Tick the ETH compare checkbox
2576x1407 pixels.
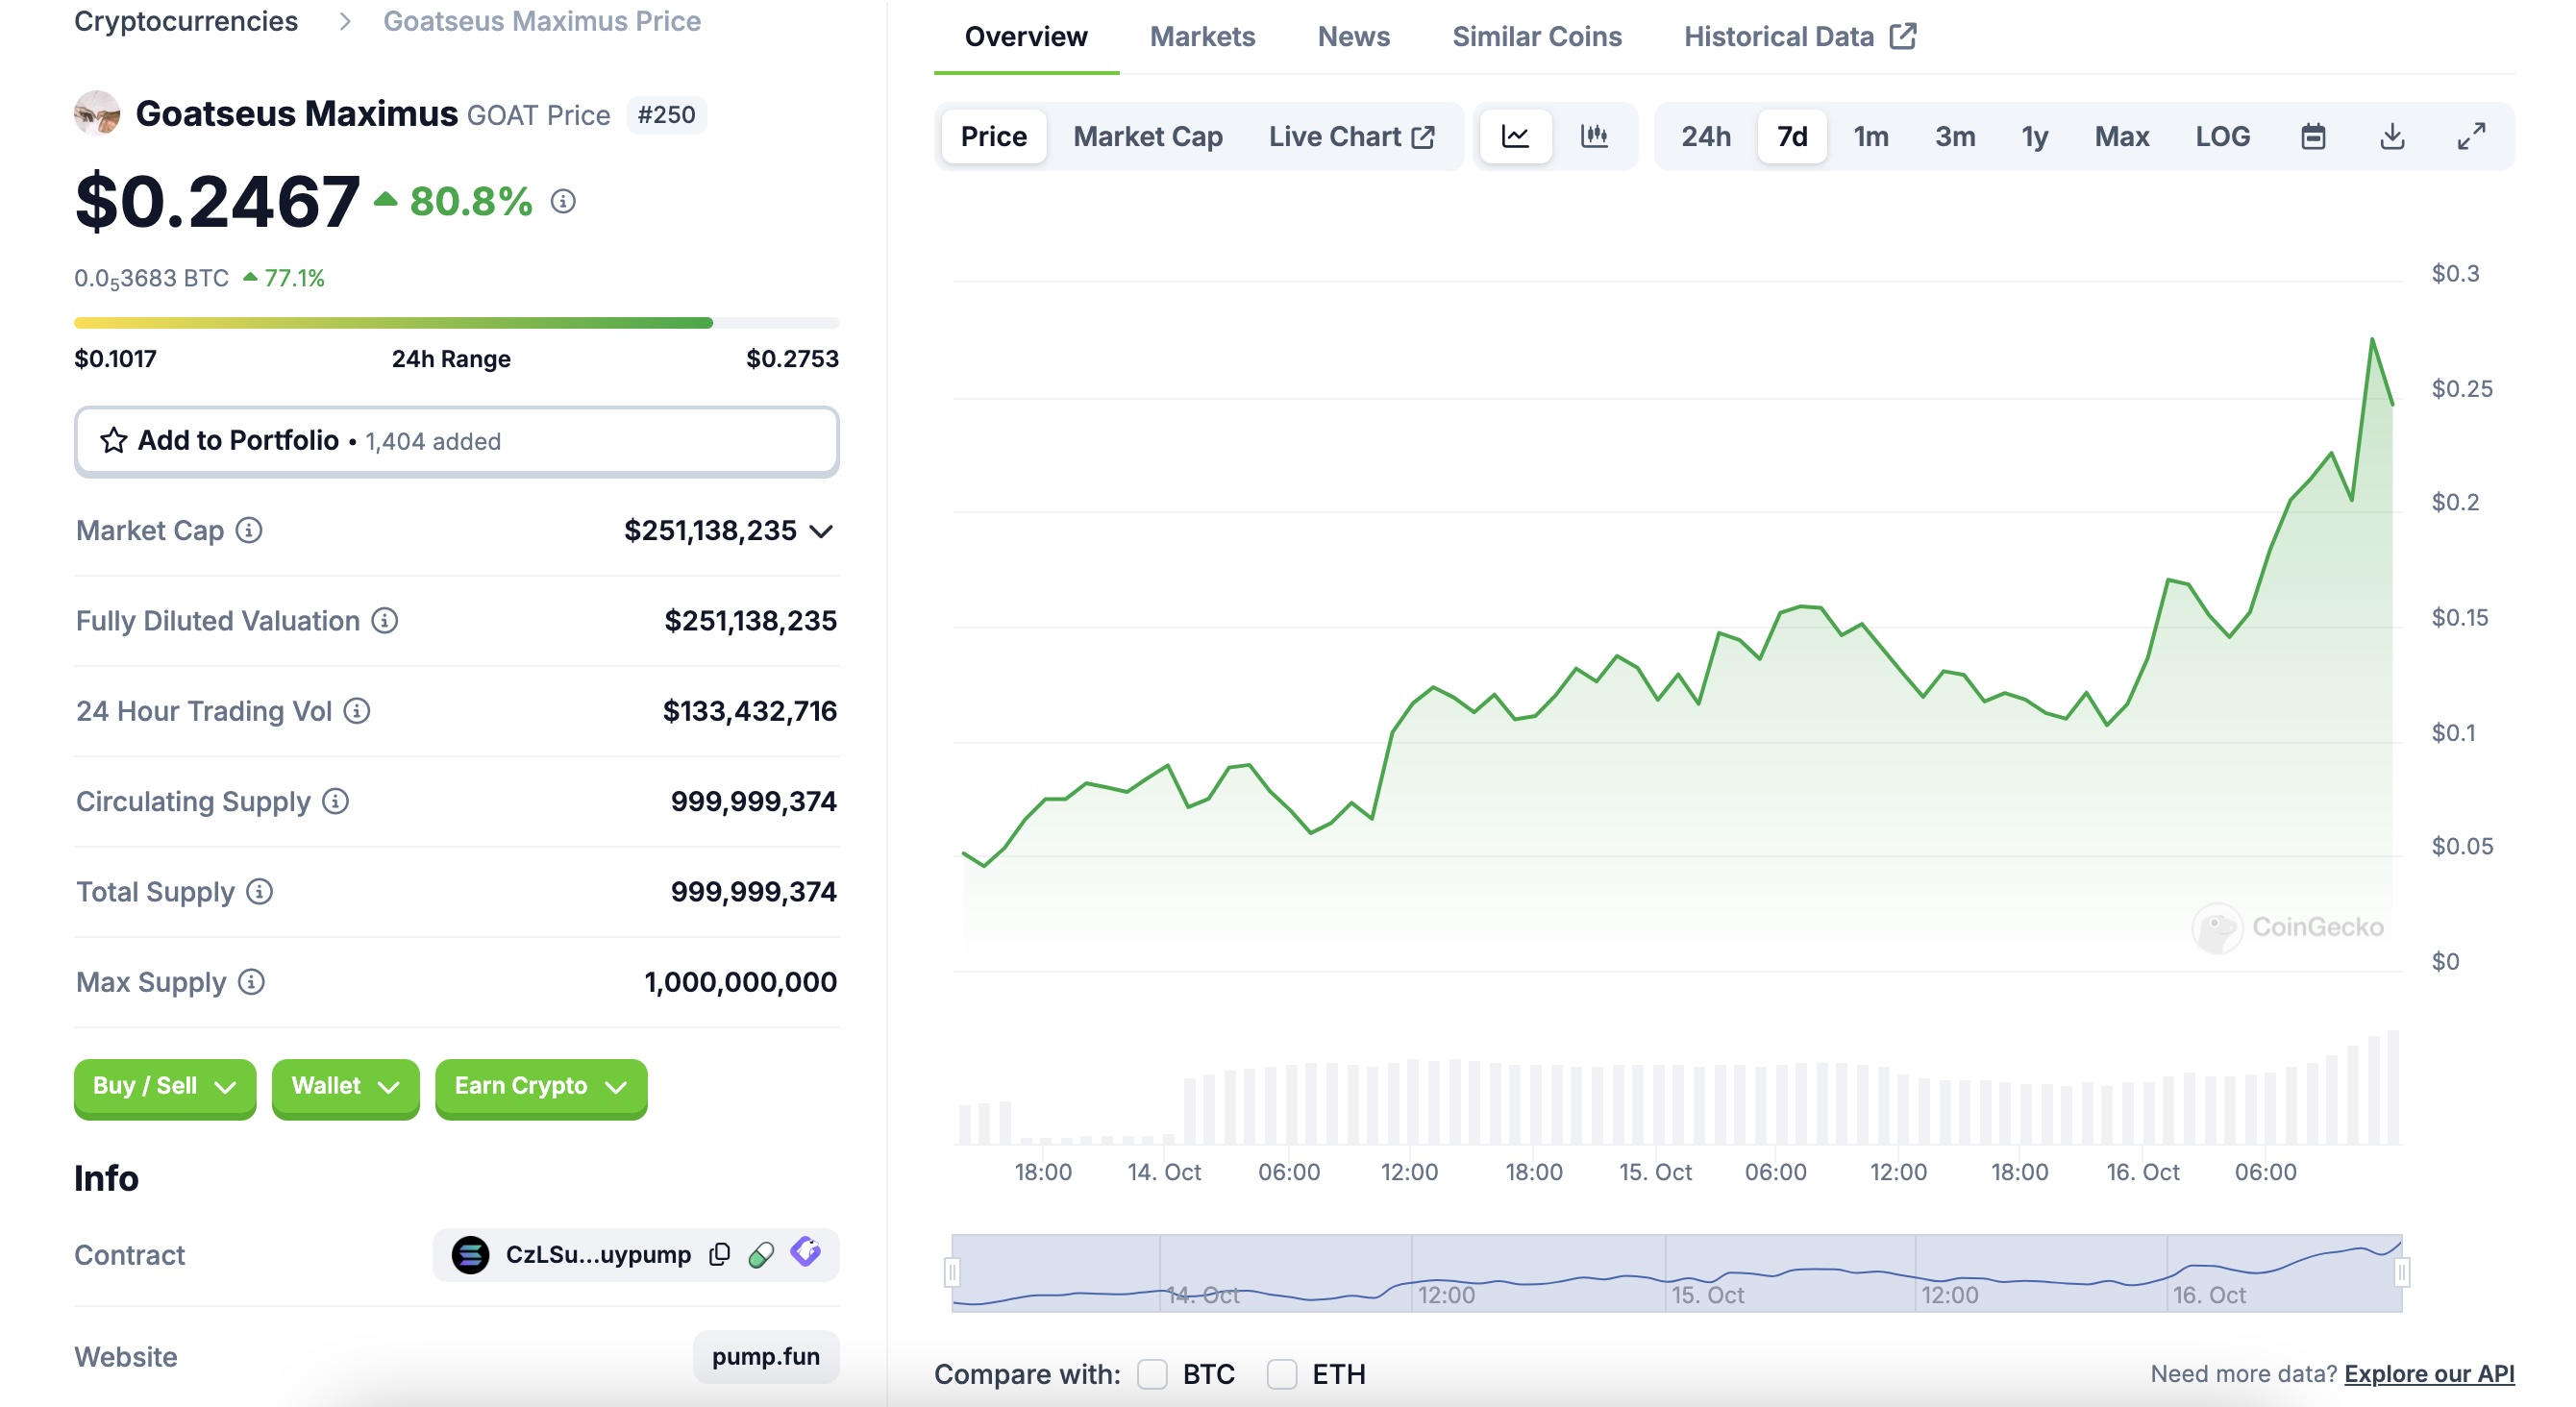click(x=1282, y=1374)
